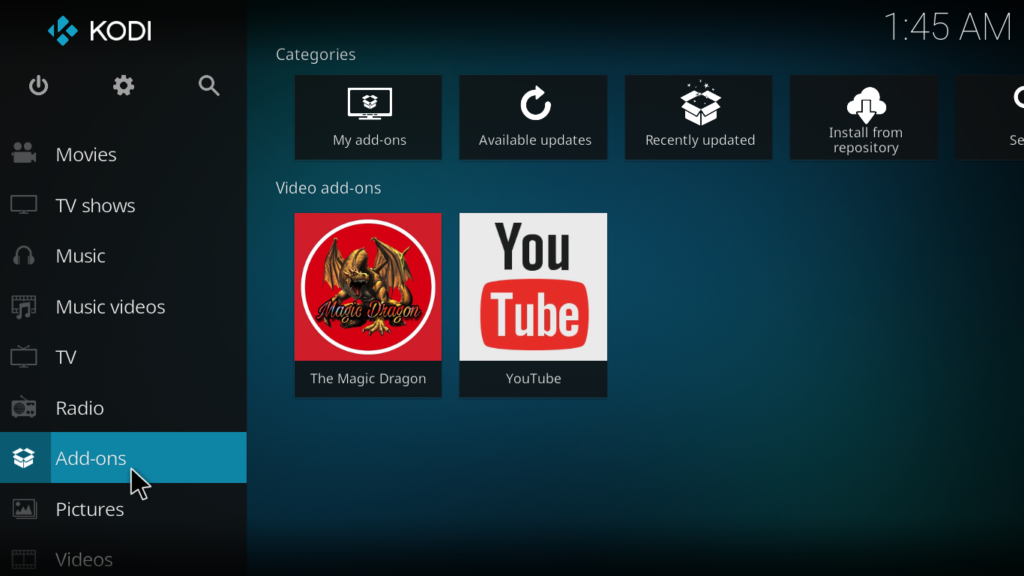Click the 1:45 AM clock

947,28
